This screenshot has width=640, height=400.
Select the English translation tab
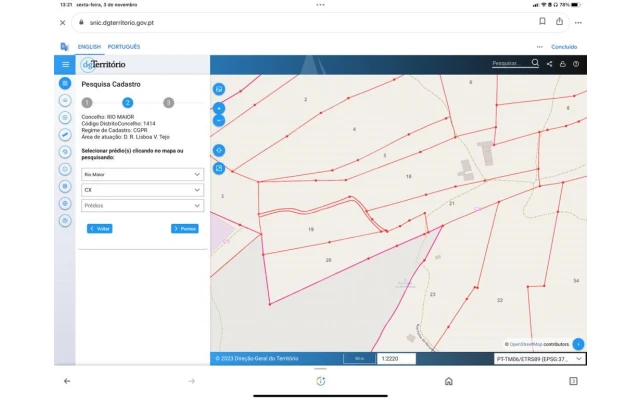(x=90, y=46)
